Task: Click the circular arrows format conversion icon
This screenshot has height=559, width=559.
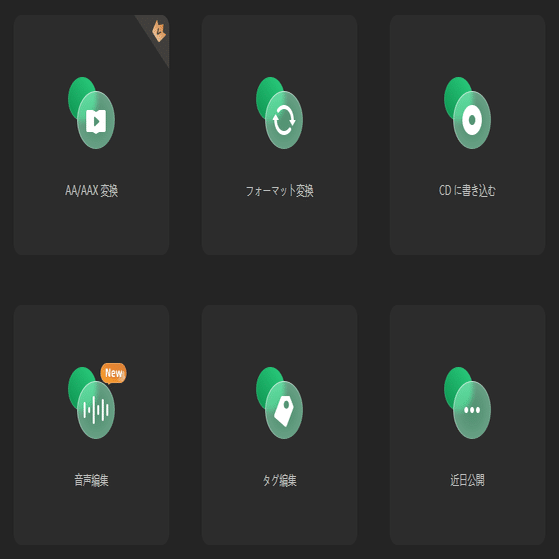Action: [x=280, y=113]
